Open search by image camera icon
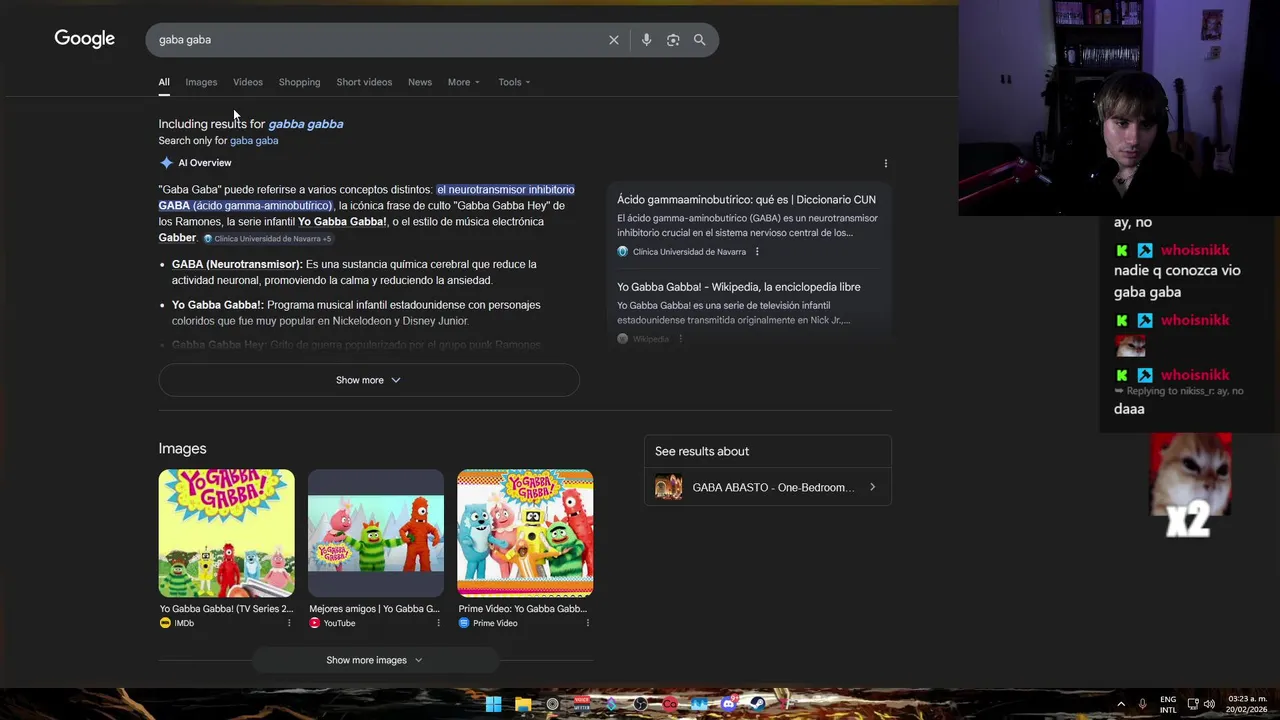 click(x=673, y=40)
